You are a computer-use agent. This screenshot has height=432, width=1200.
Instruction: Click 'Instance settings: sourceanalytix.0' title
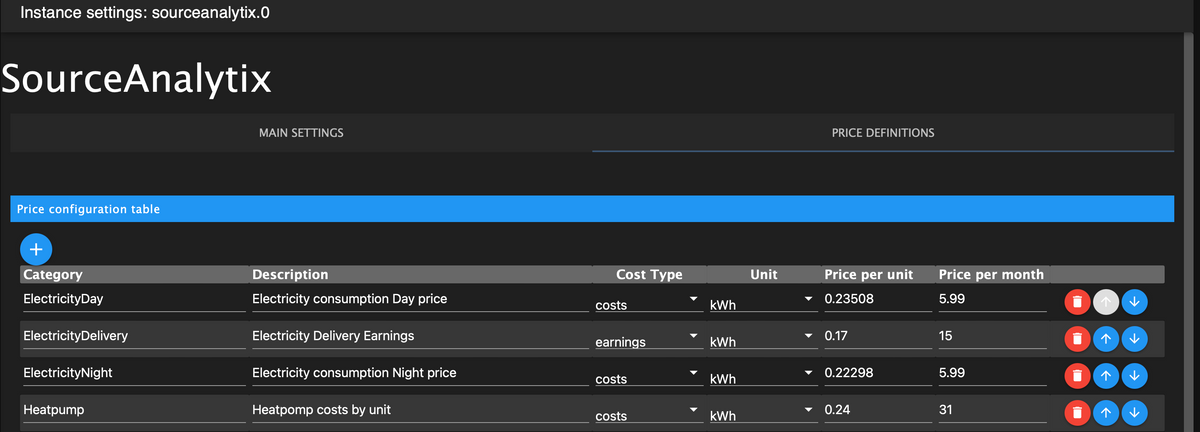click(x=145, y=14)
